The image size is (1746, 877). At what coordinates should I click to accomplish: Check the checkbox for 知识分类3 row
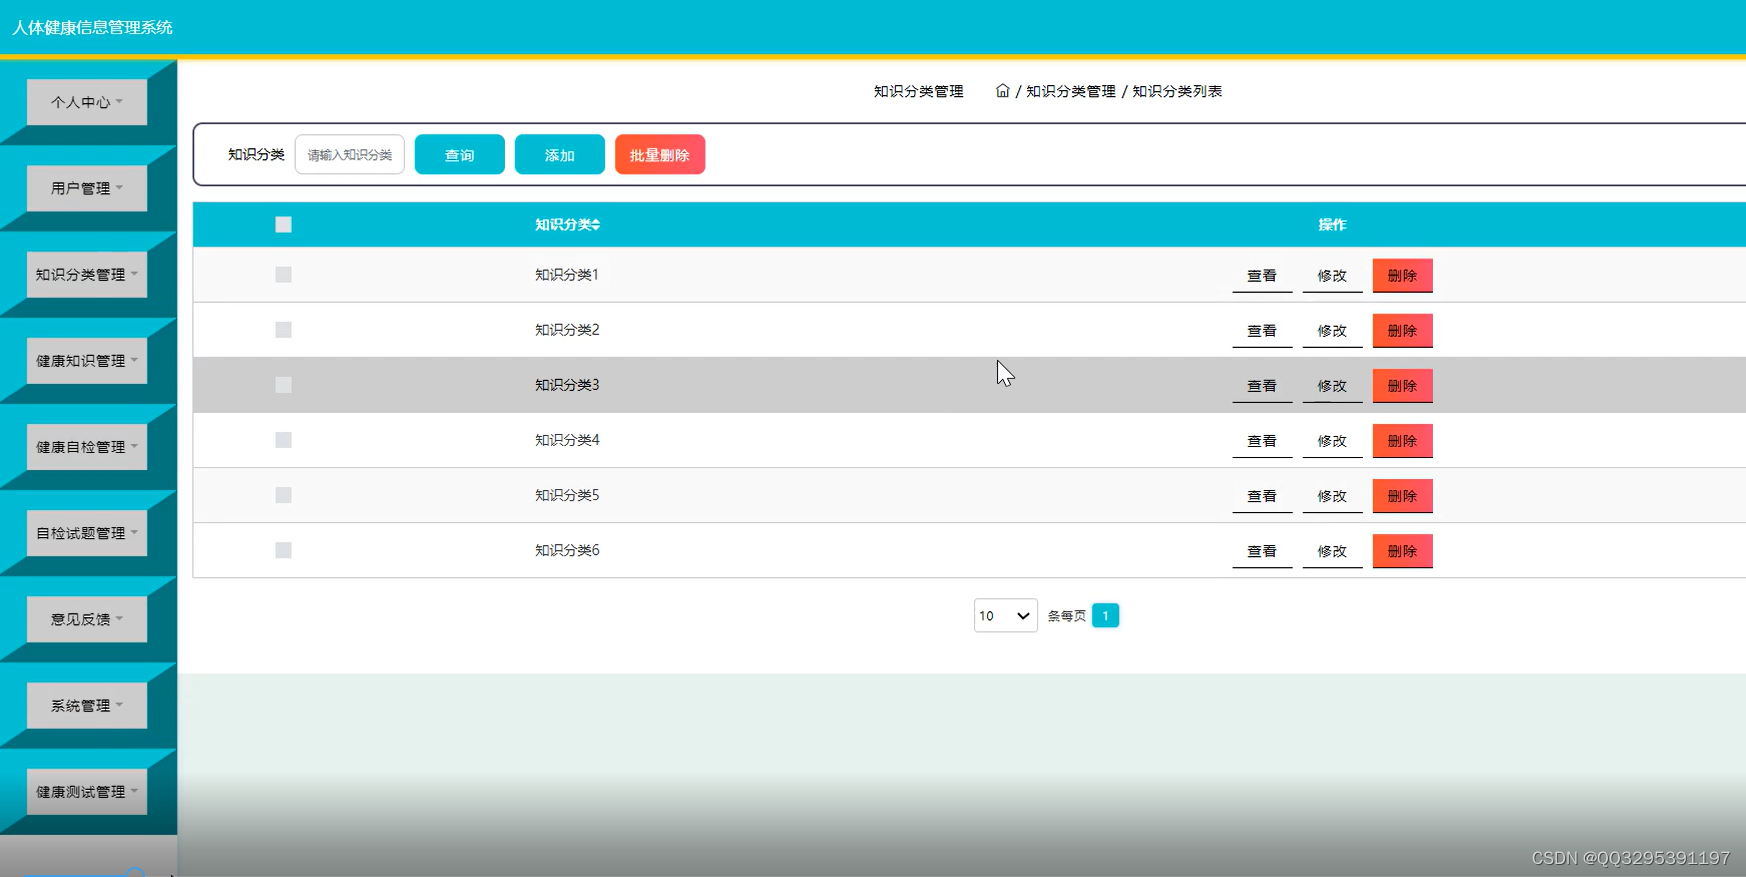(x=284, y=385)
